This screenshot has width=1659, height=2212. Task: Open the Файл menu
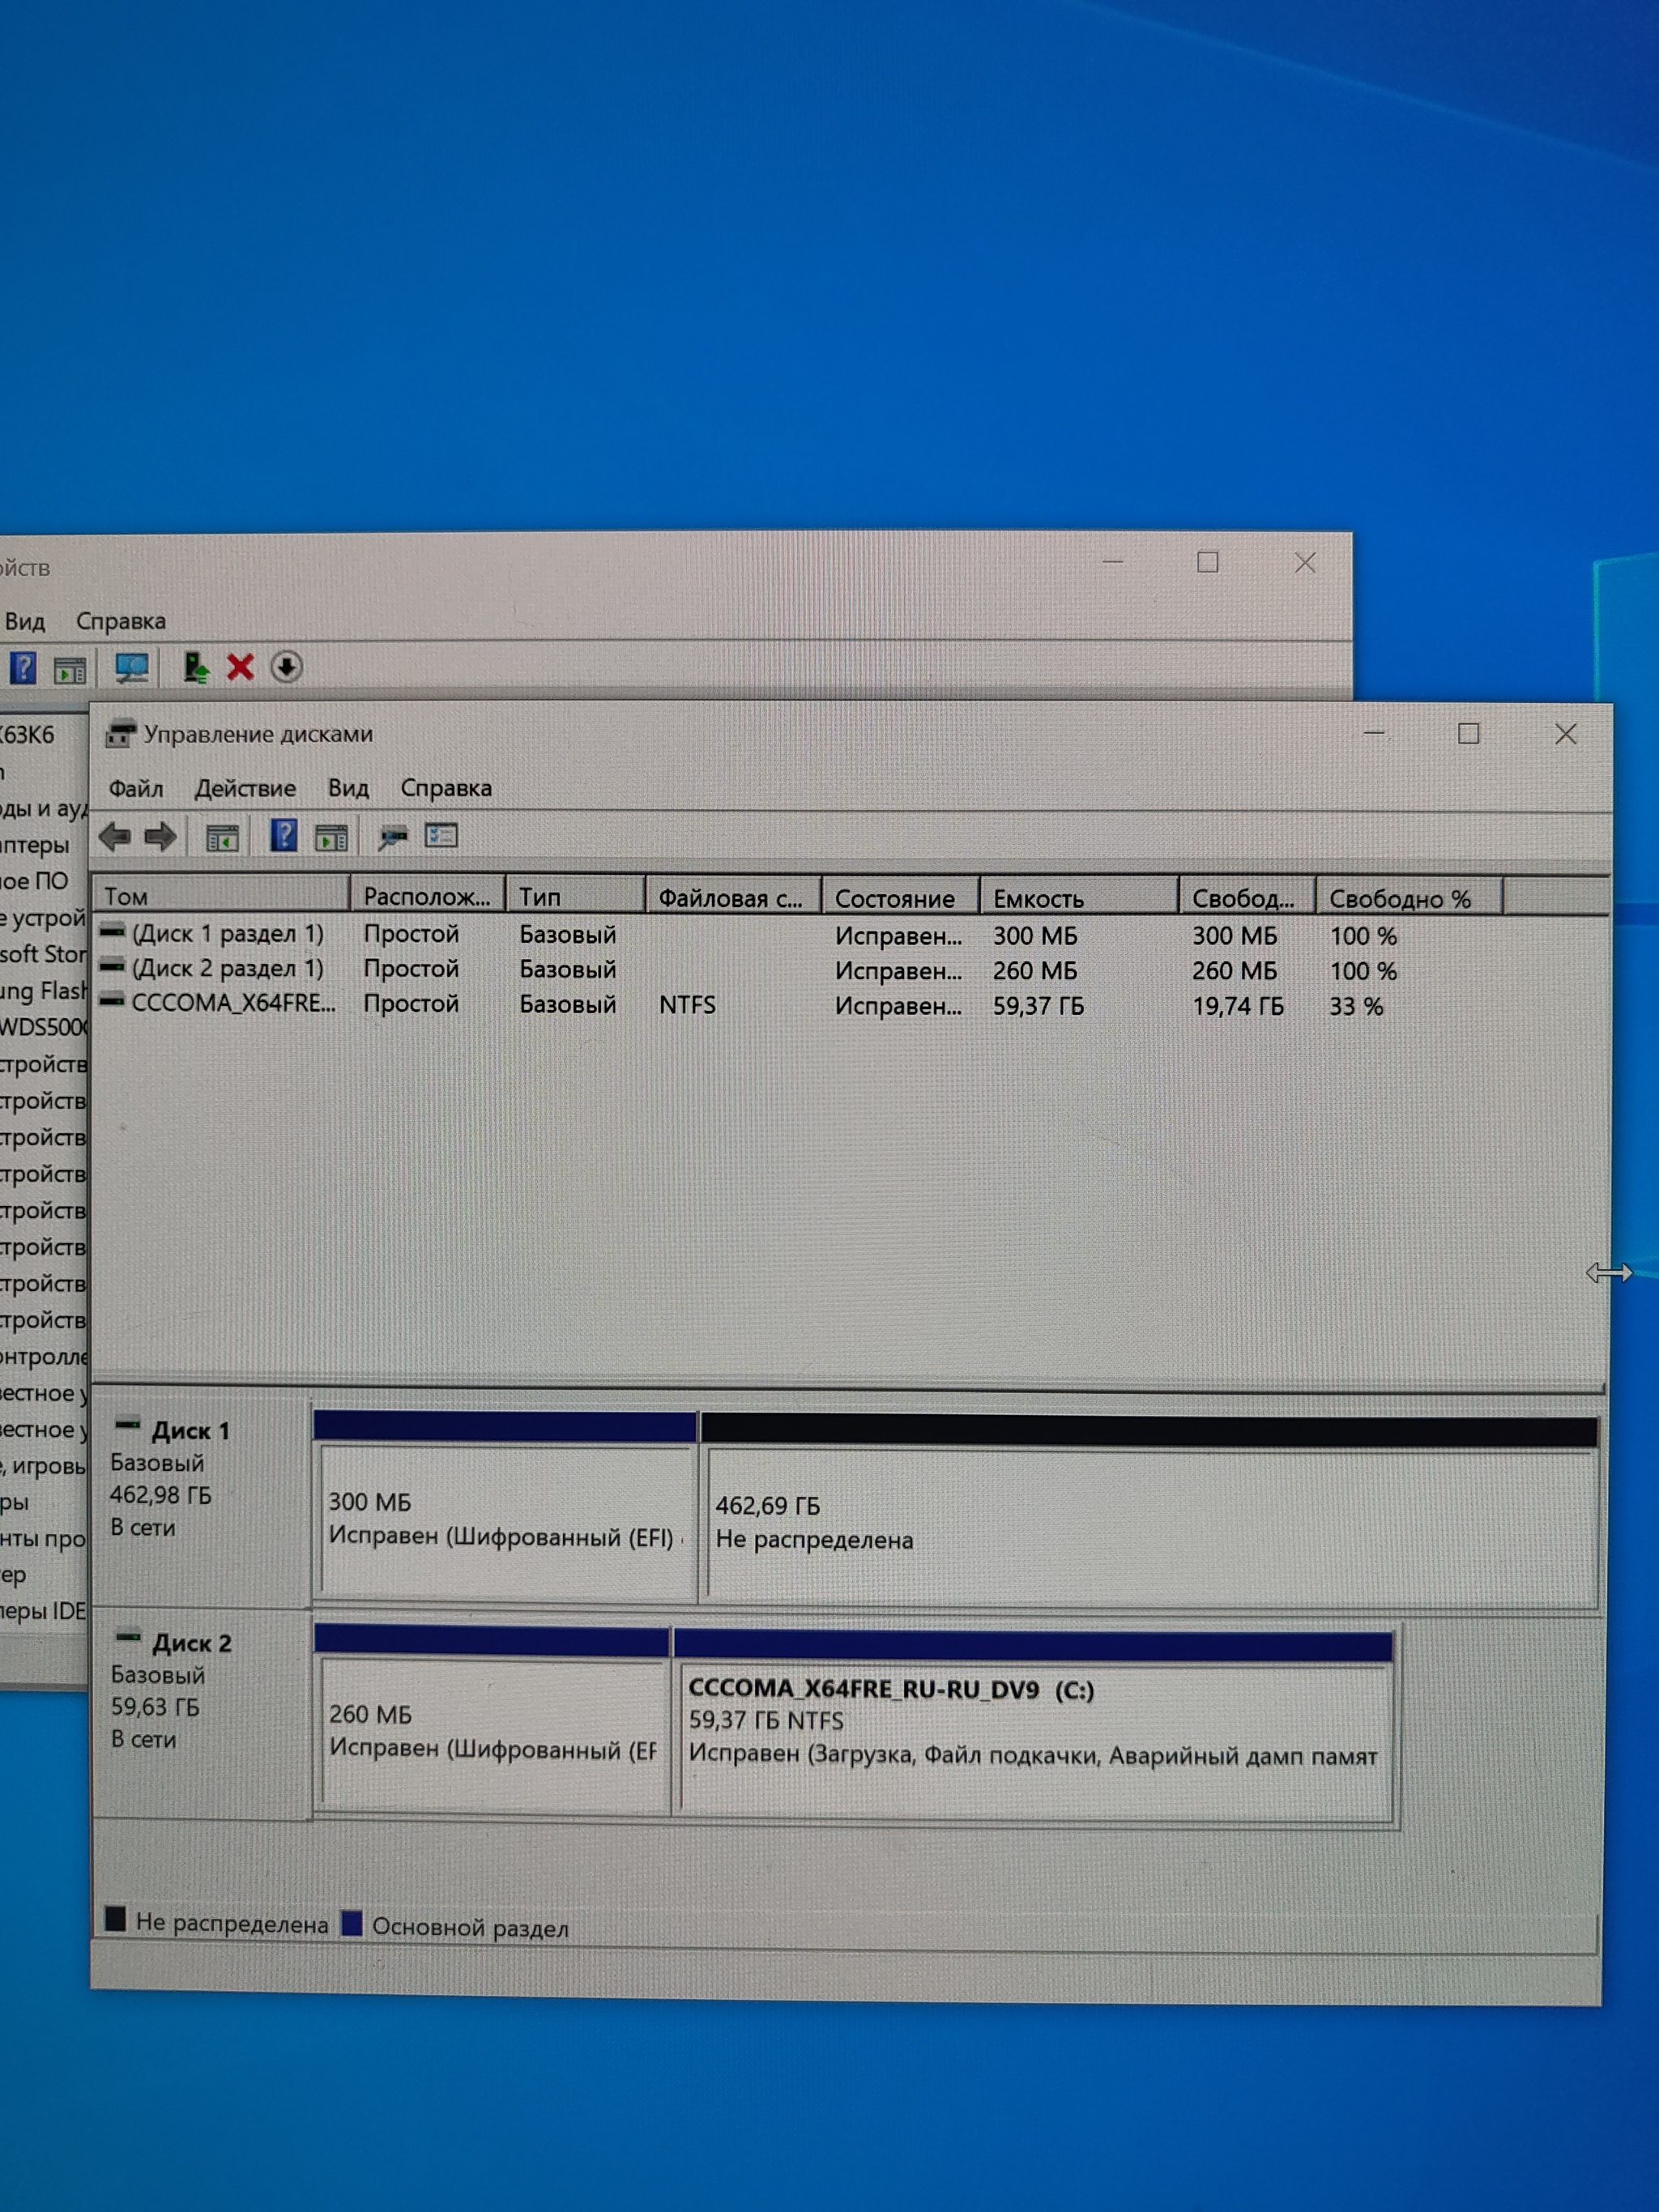pyautogui.click(x=136, y=788)
